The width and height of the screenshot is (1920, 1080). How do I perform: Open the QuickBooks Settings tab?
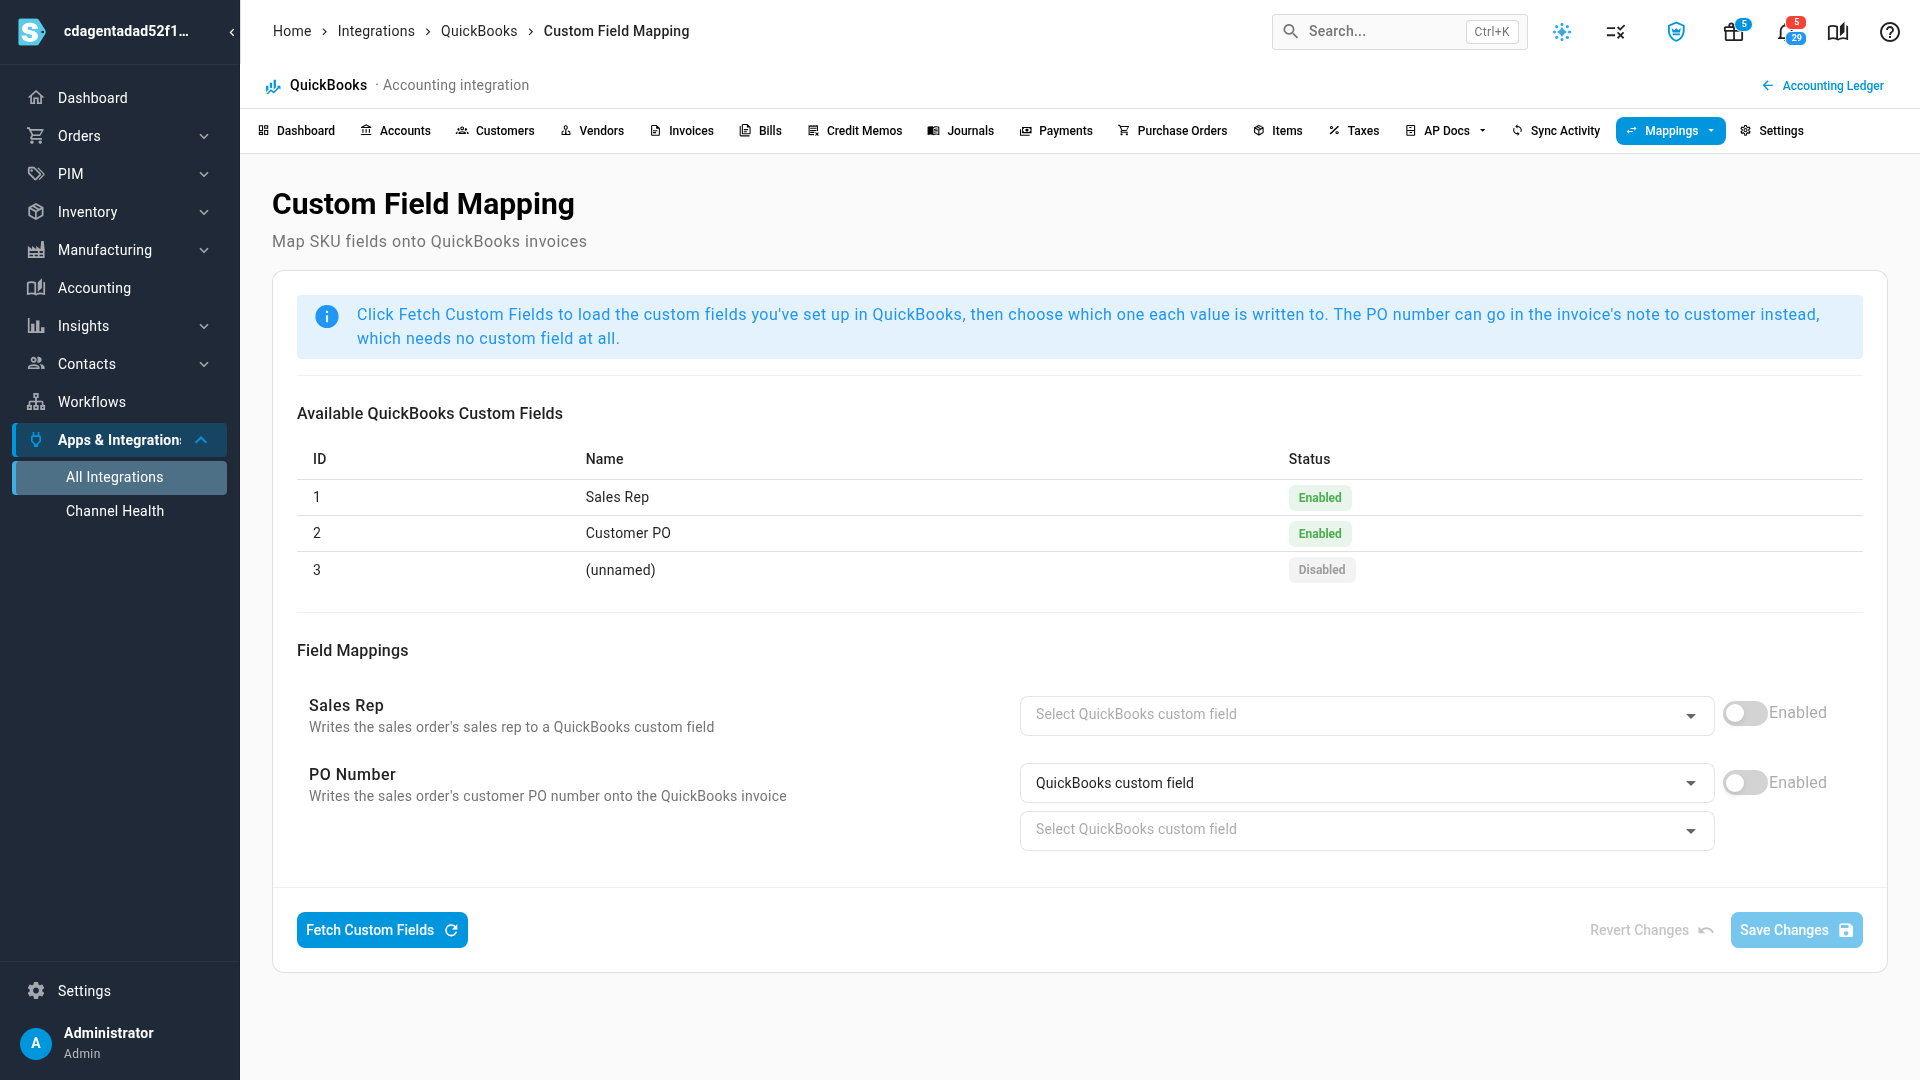(x=1772, y=131)
